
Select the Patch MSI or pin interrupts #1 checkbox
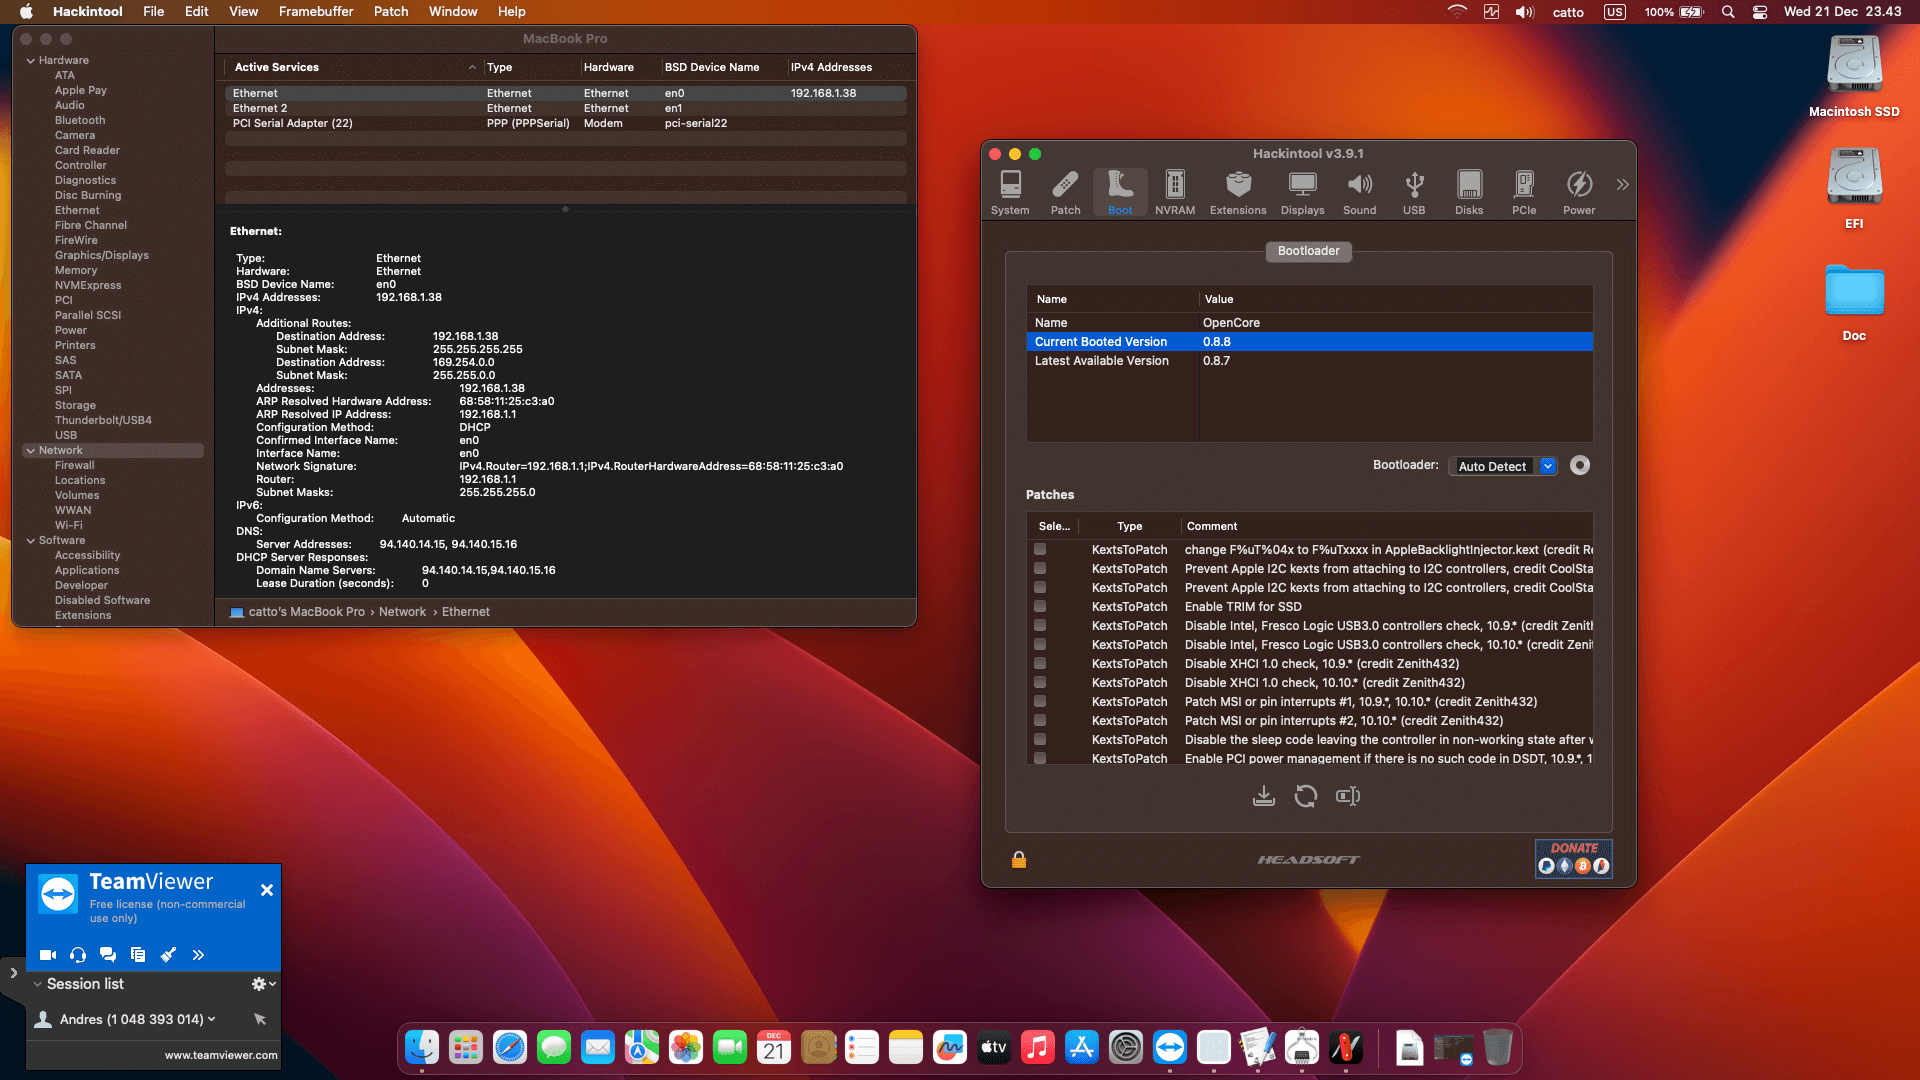coord(1040,701)
